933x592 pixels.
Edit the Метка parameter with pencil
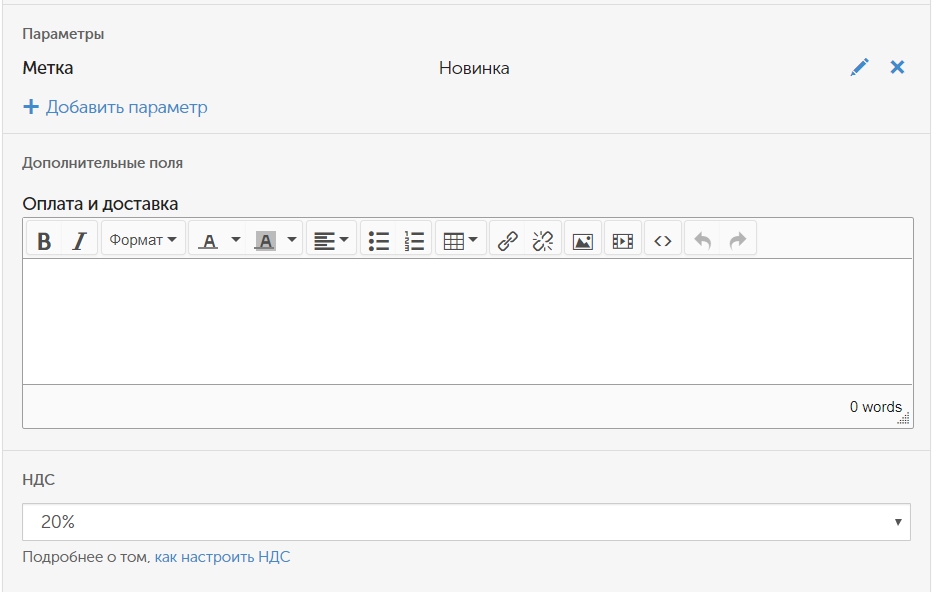tap(859, 68)
